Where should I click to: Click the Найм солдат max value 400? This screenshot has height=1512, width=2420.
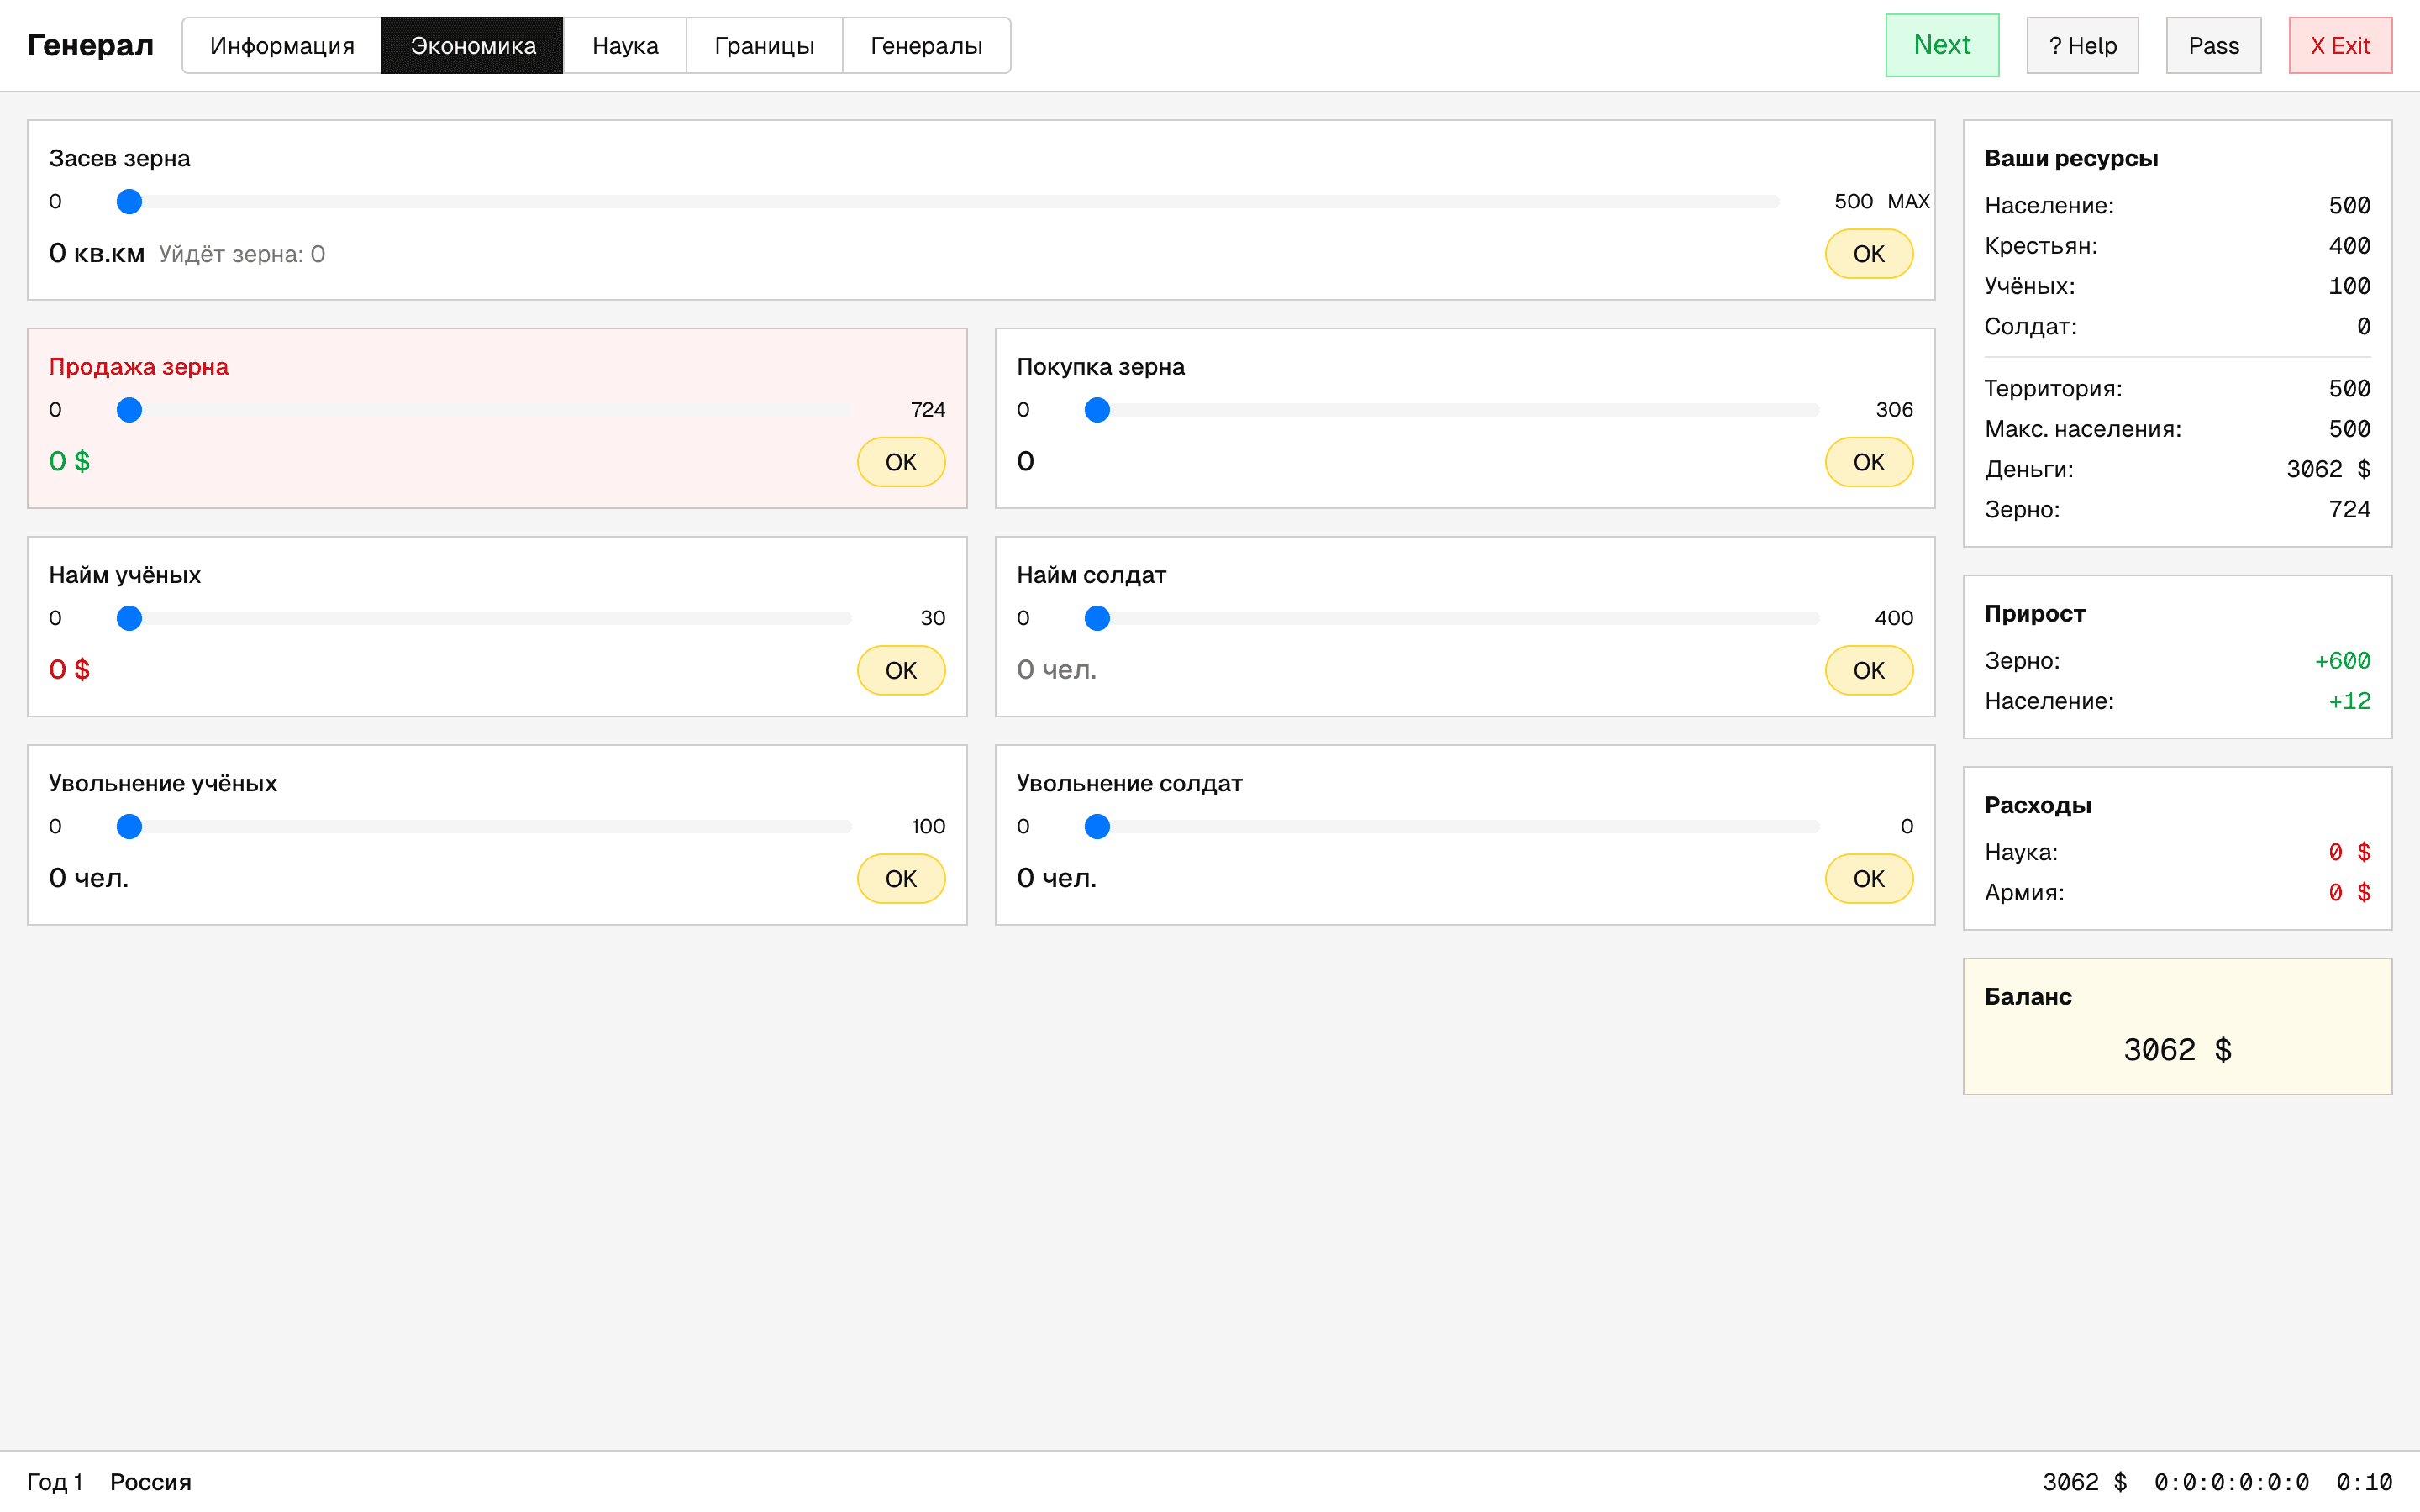pos(1894,618)
